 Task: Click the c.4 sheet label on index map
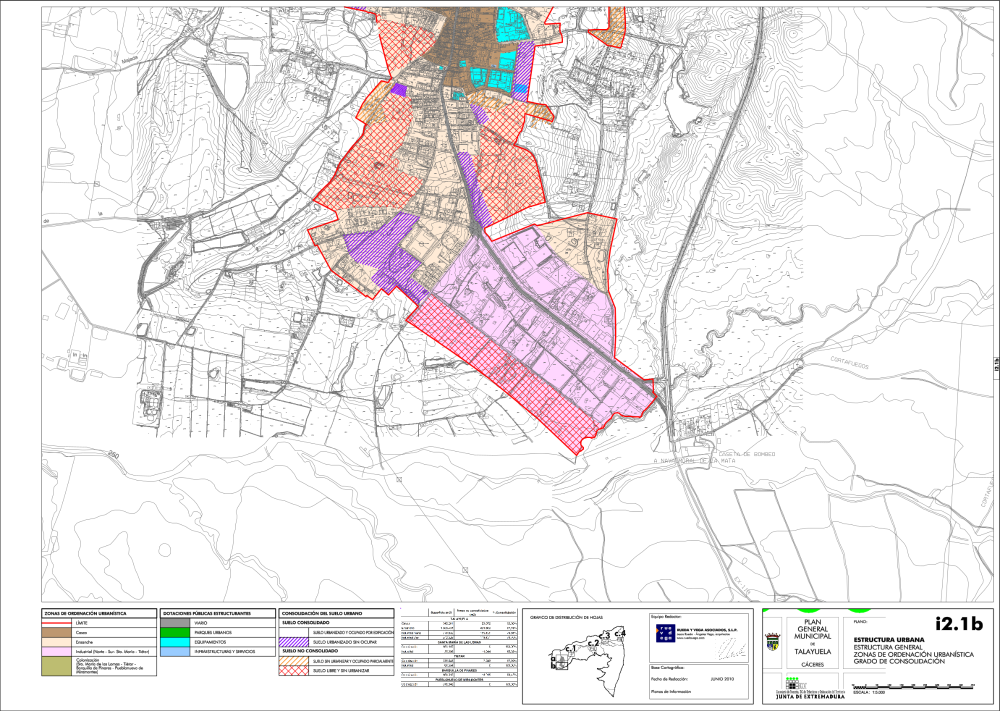pos(620,632)
